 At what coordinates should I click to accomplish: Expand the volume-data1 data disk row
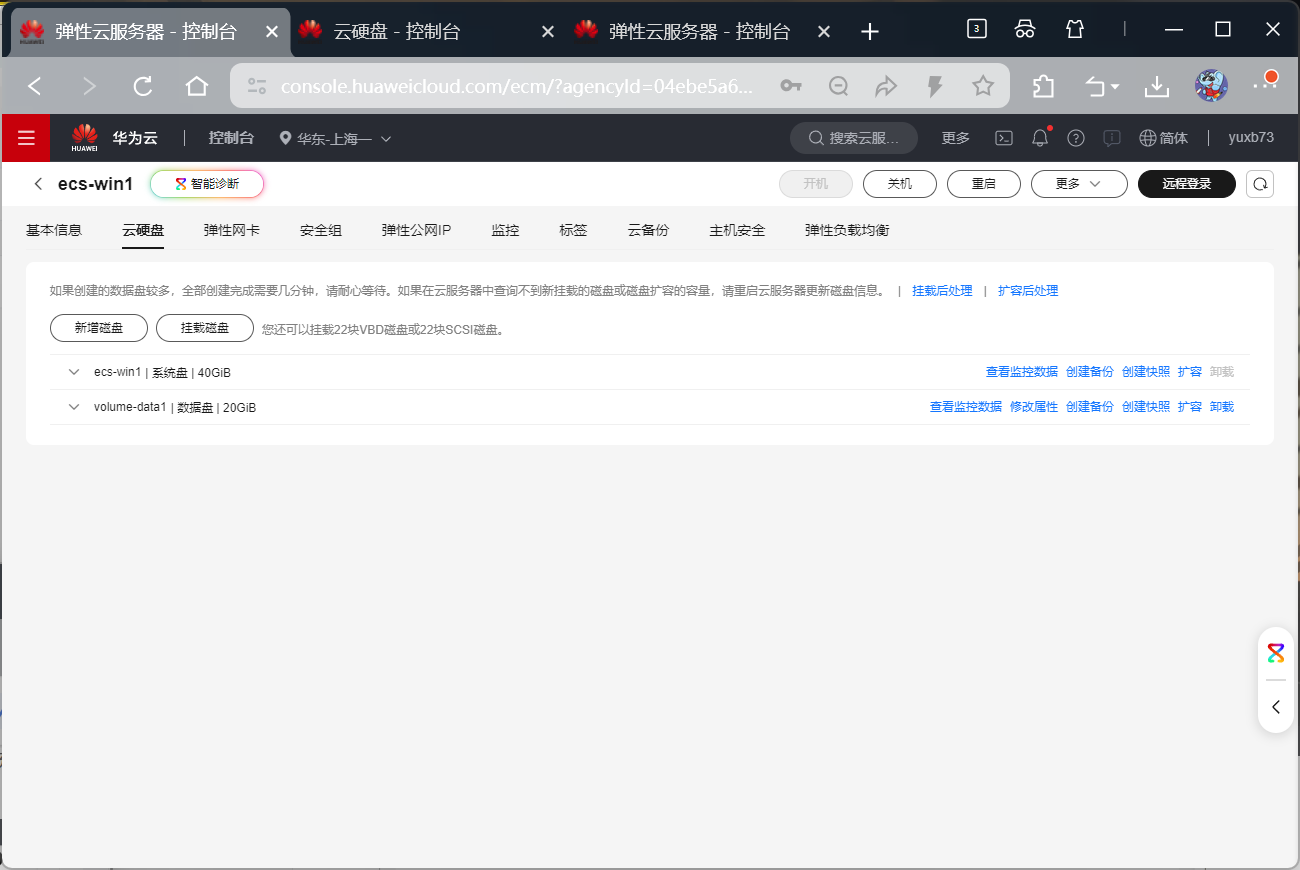tap(74, 407)
